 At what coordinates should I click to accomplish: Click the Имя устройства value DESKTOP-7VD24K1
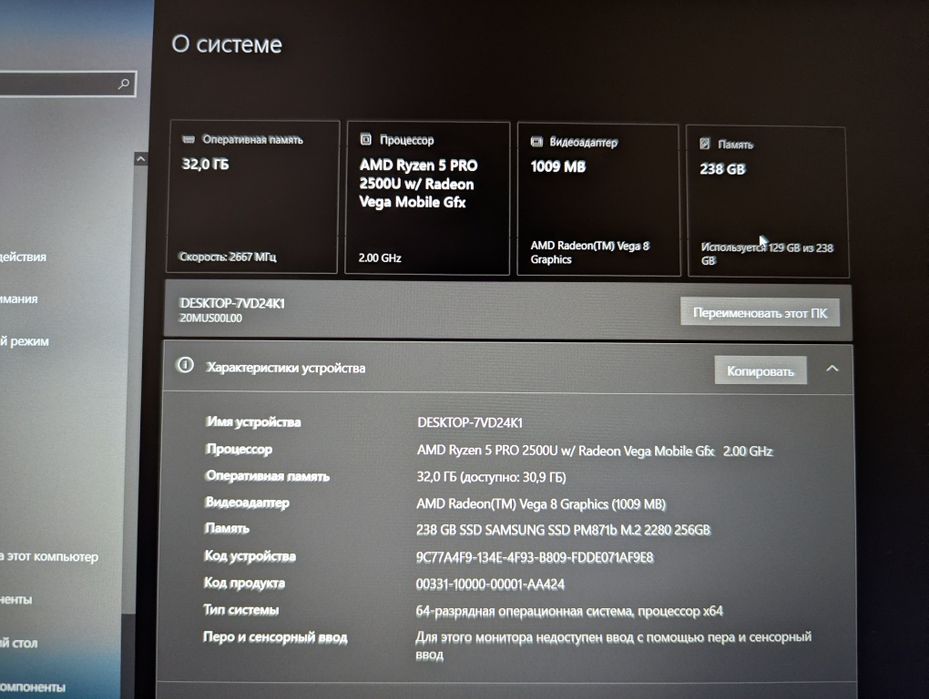click(x=470, y=422)
